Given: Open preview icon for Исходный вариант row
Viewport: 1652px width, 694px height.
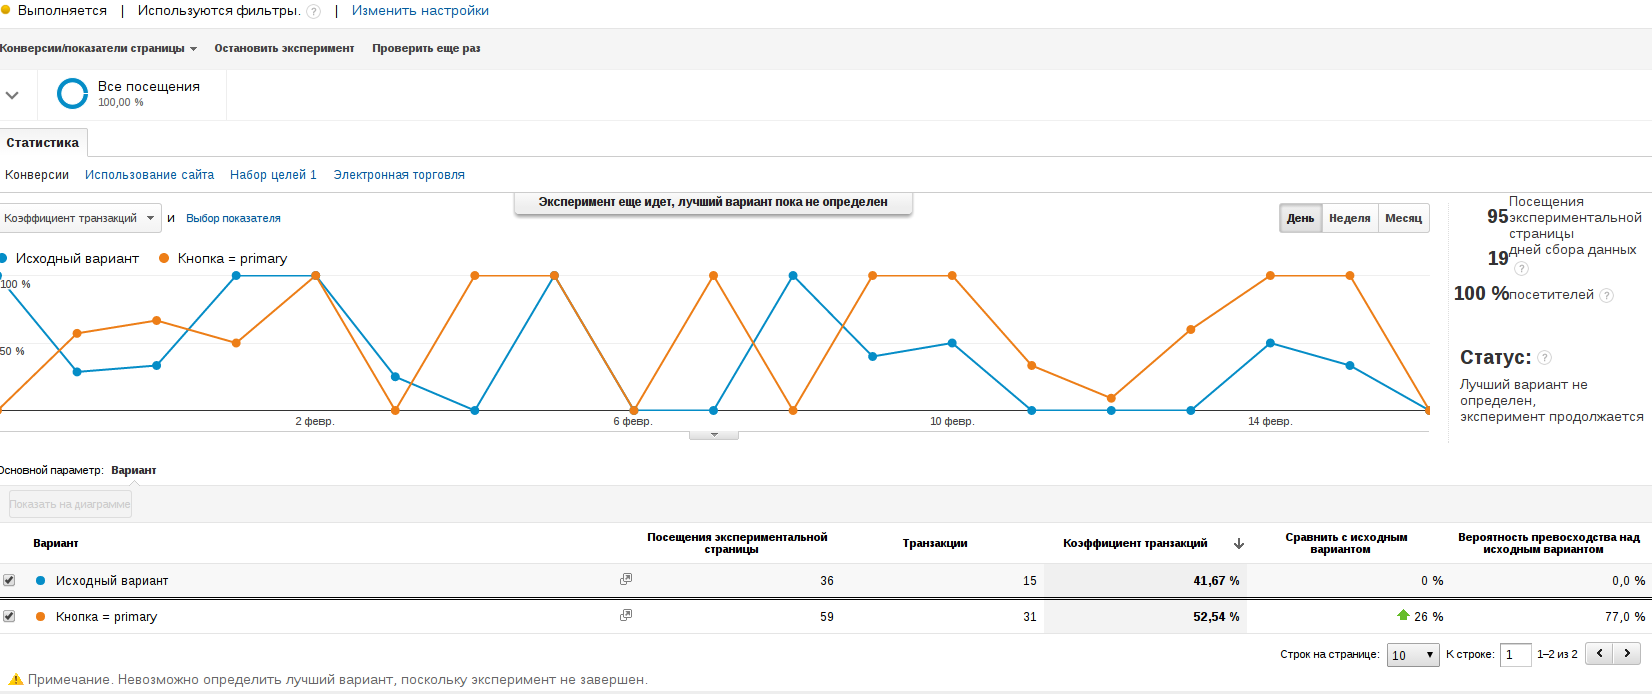Looking at the screenshot, I should [626, 579].
